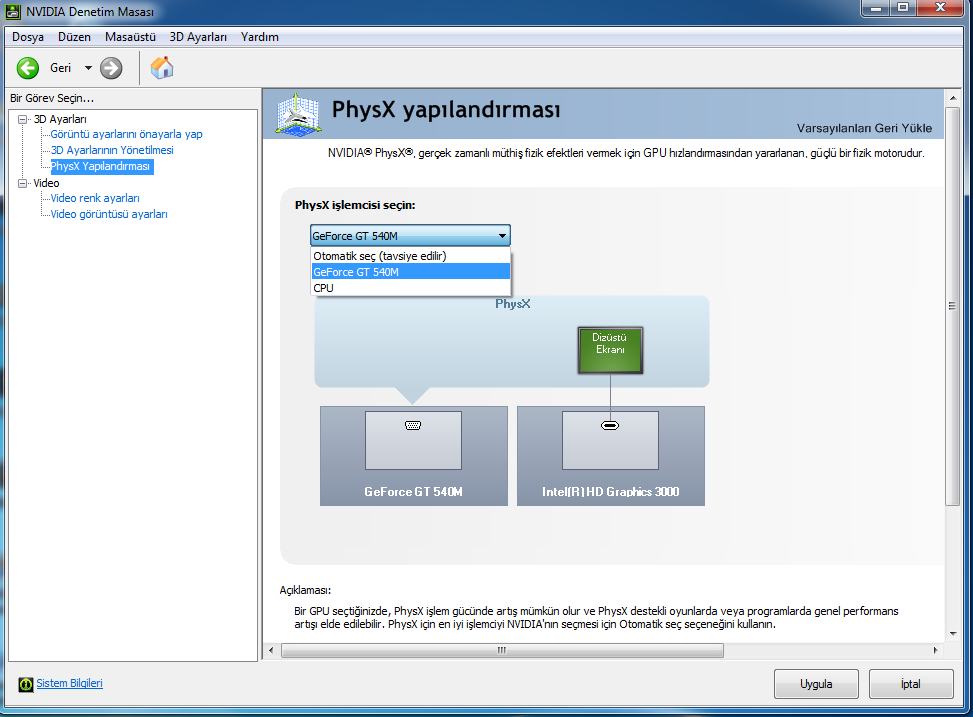Click the Açıklaması heading text
The height and width of the screenshot is (717, 973).
(x=305, y=590)
